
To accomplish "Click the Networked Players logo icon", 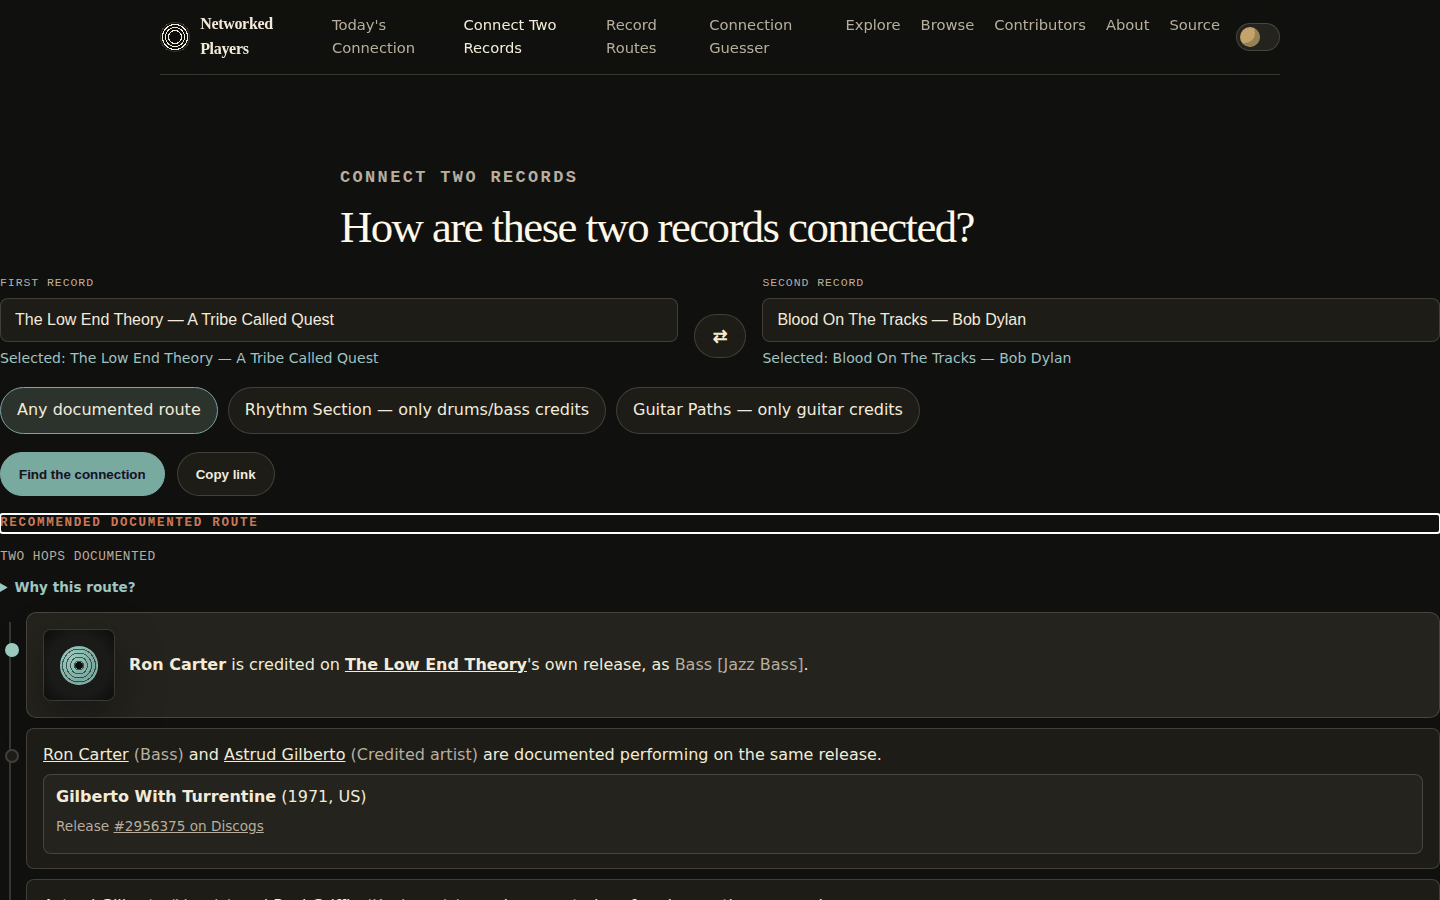I will coord(175,37).
